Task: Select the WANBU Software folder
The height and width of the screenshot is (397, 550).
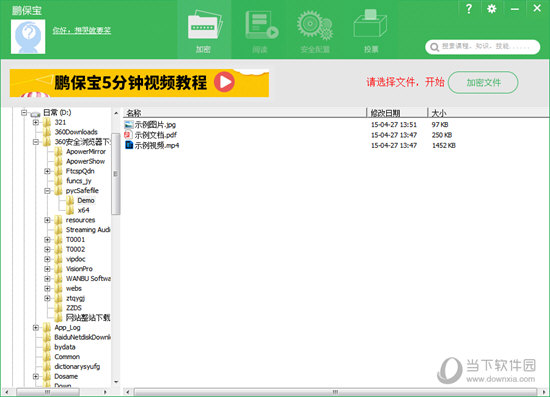Action: [x=88, y=279]
